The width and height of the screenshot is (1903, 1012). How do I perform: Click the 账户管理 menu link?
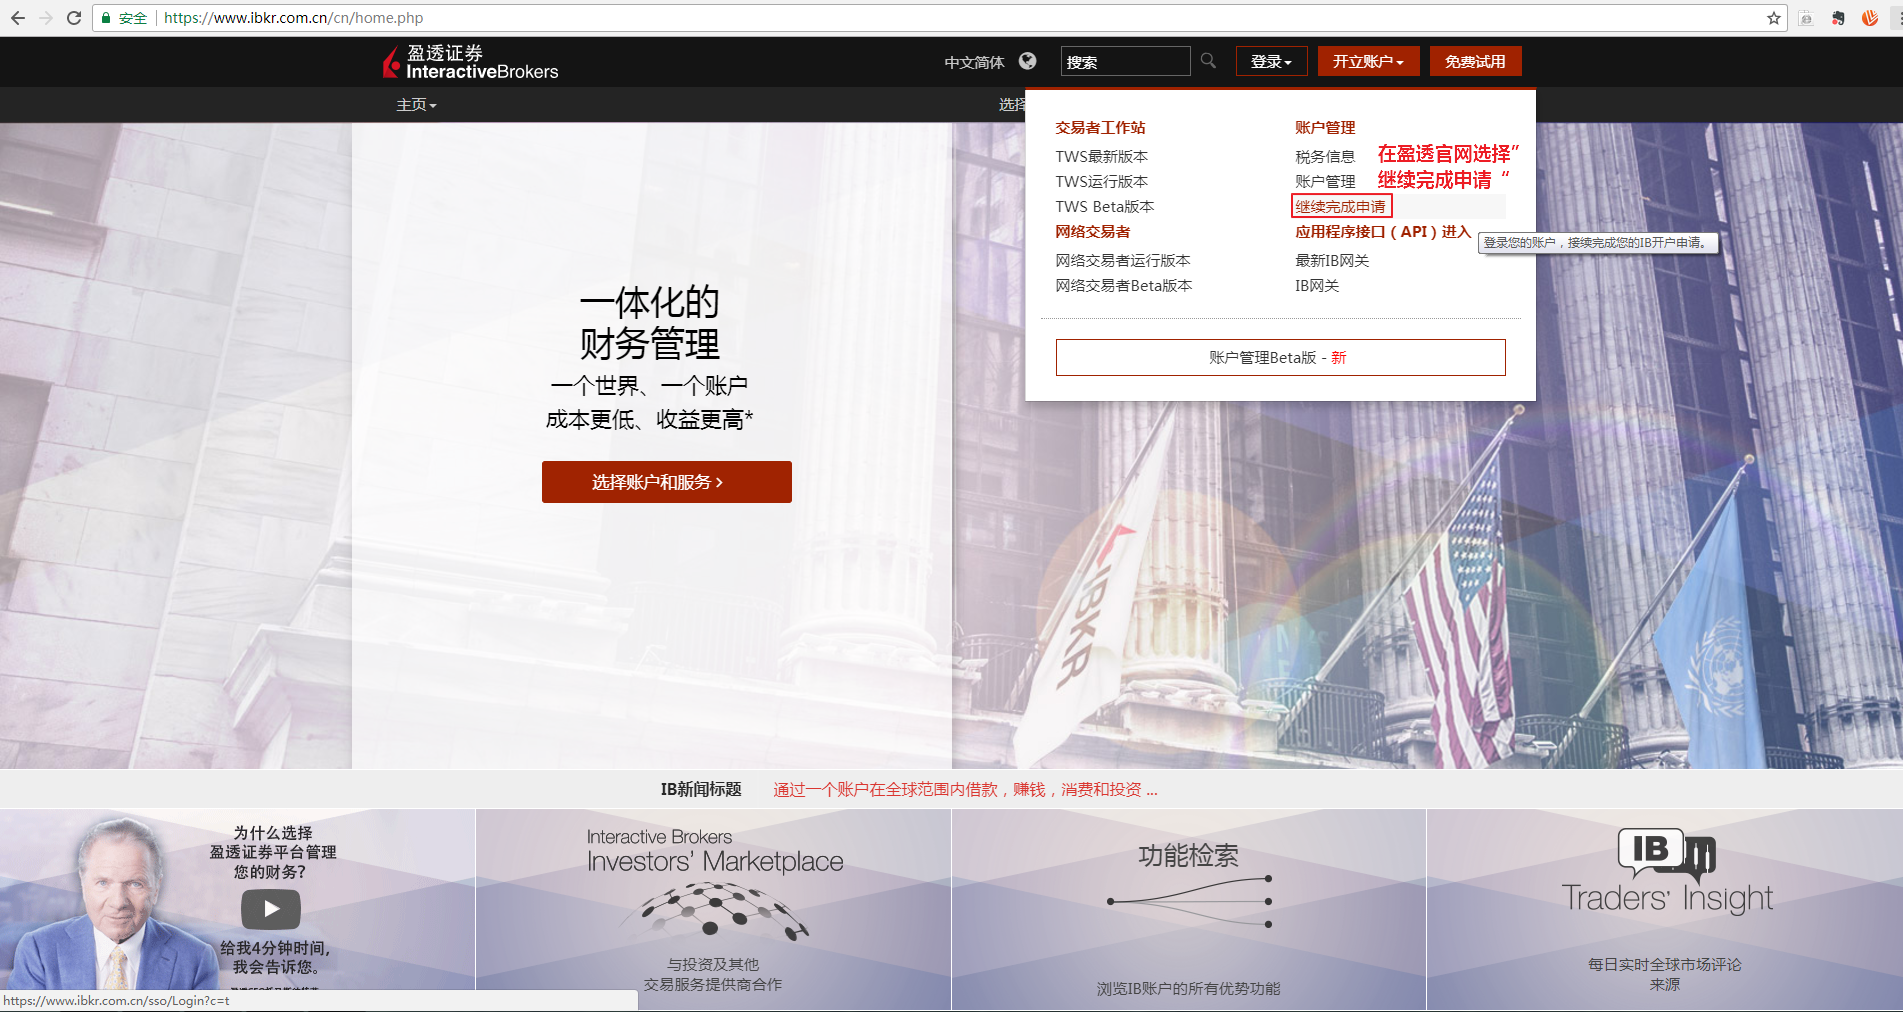point(1325,181)
